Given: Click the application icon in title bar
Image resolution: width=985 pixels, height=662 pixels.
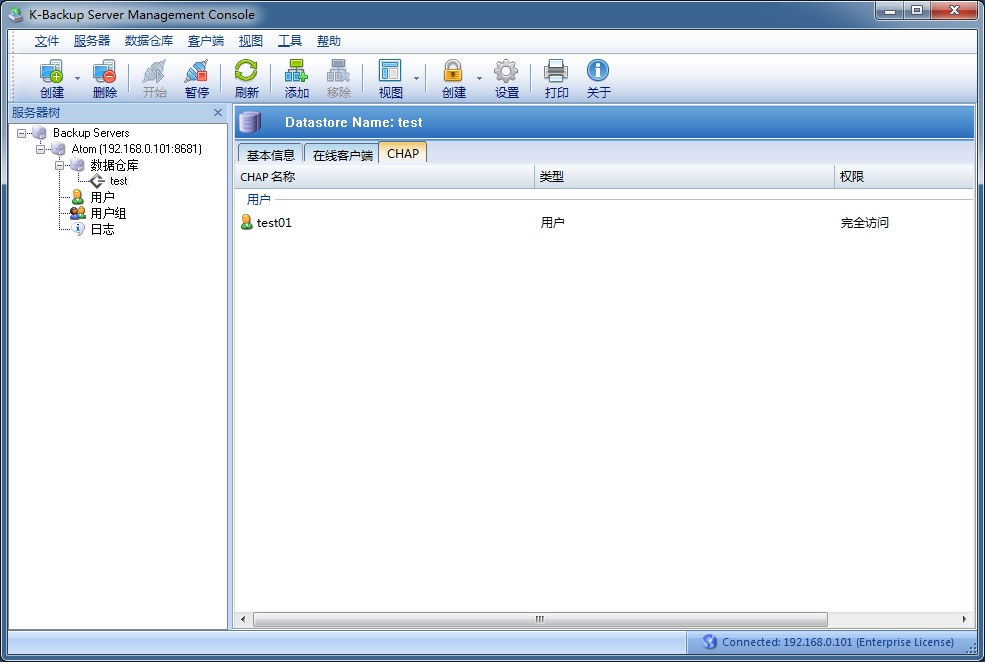Looking at the screenshot, I should [16, 14].
